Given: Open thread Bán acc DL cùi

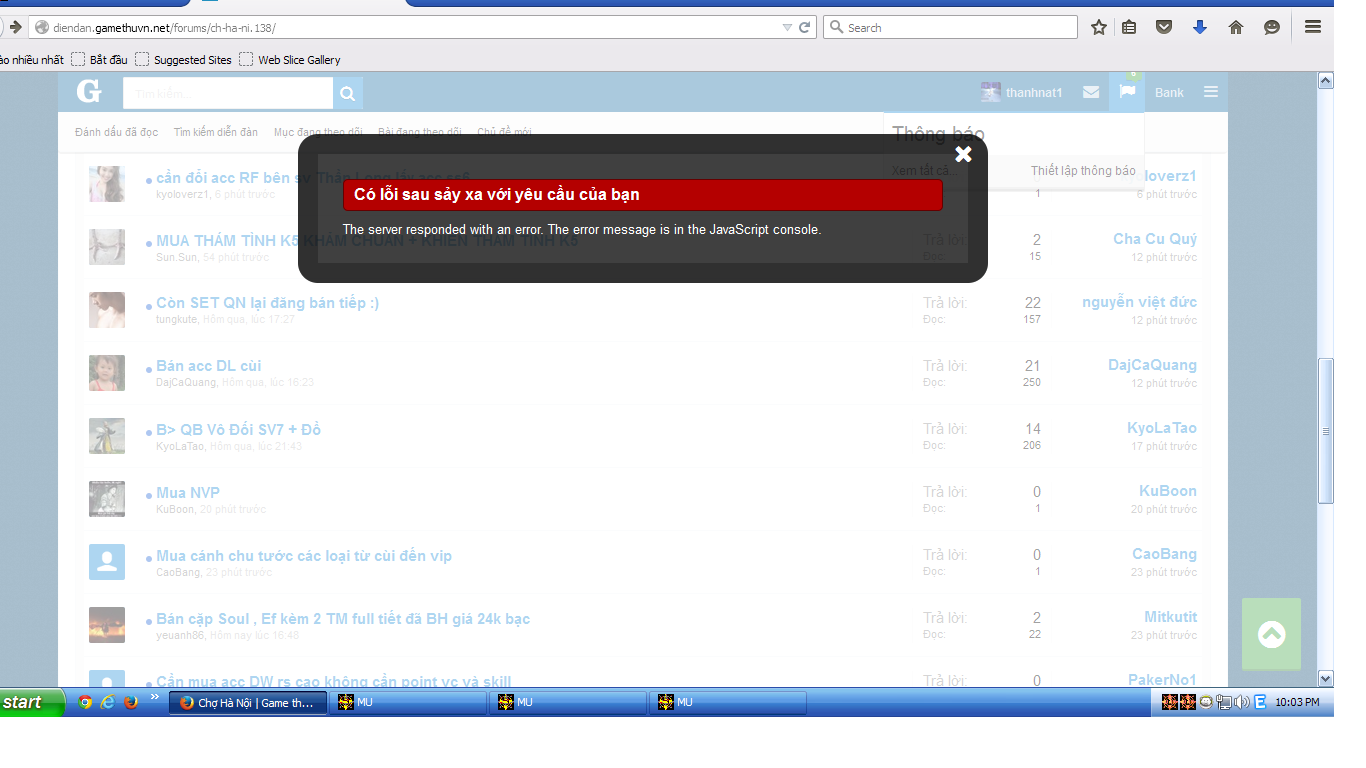Looking at the screenshot, I should [x=209, y=366].
